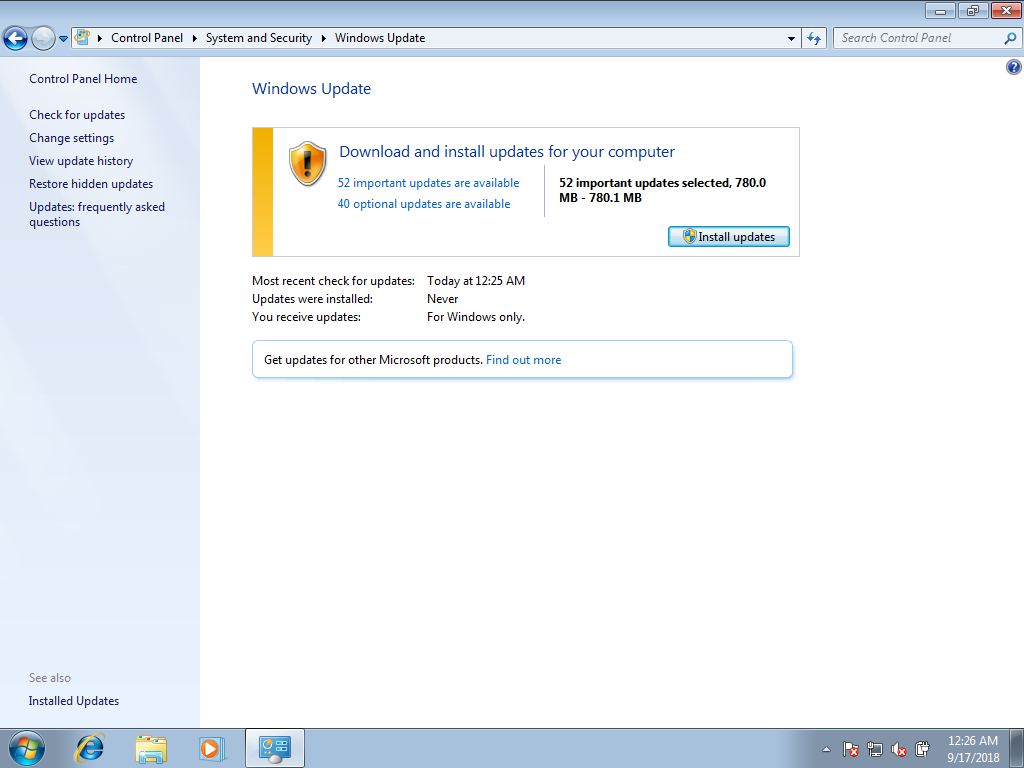Open the recent pages dropdown arrow
This screenshot has height=768, width=1024.
pos(63,39)
